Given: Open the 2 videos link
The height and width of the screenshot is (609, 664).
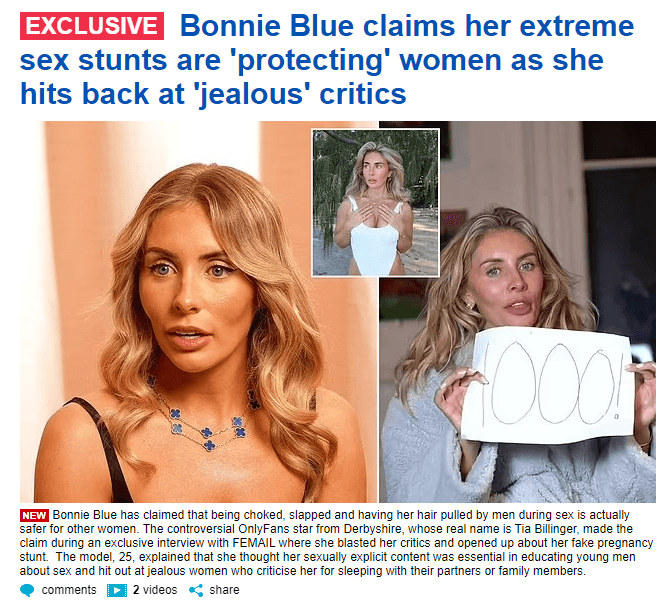Looking at the screenshot, I should coord(155,590).
